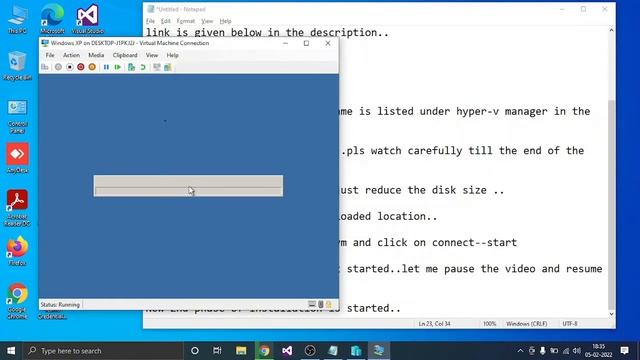Viewport: 640px width, 360px height.
Task: Reset the VM using green play icon
Action: [x=118, y=67]
